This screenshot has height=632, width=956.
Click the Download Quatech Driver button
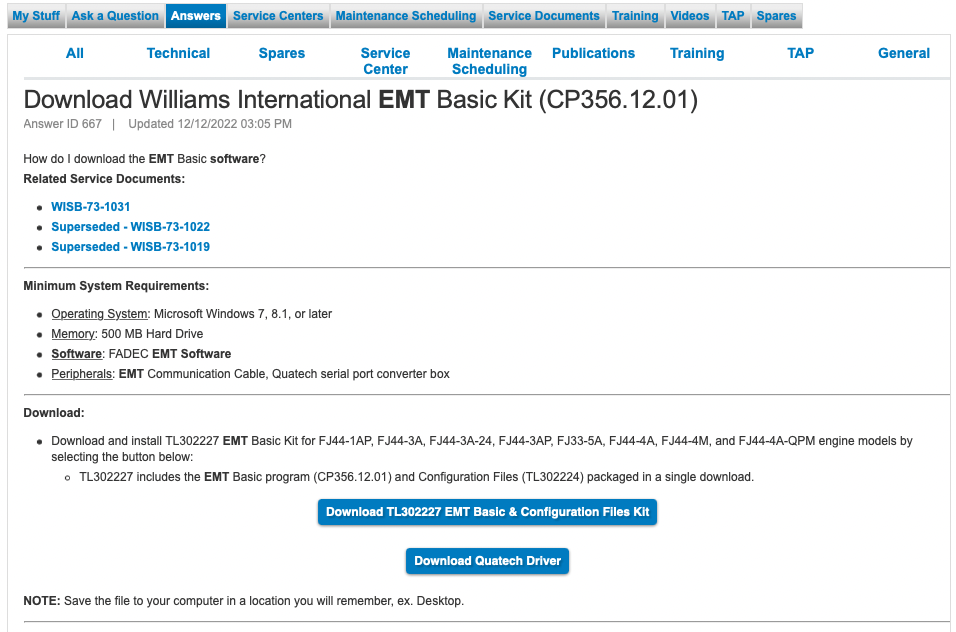487,561
